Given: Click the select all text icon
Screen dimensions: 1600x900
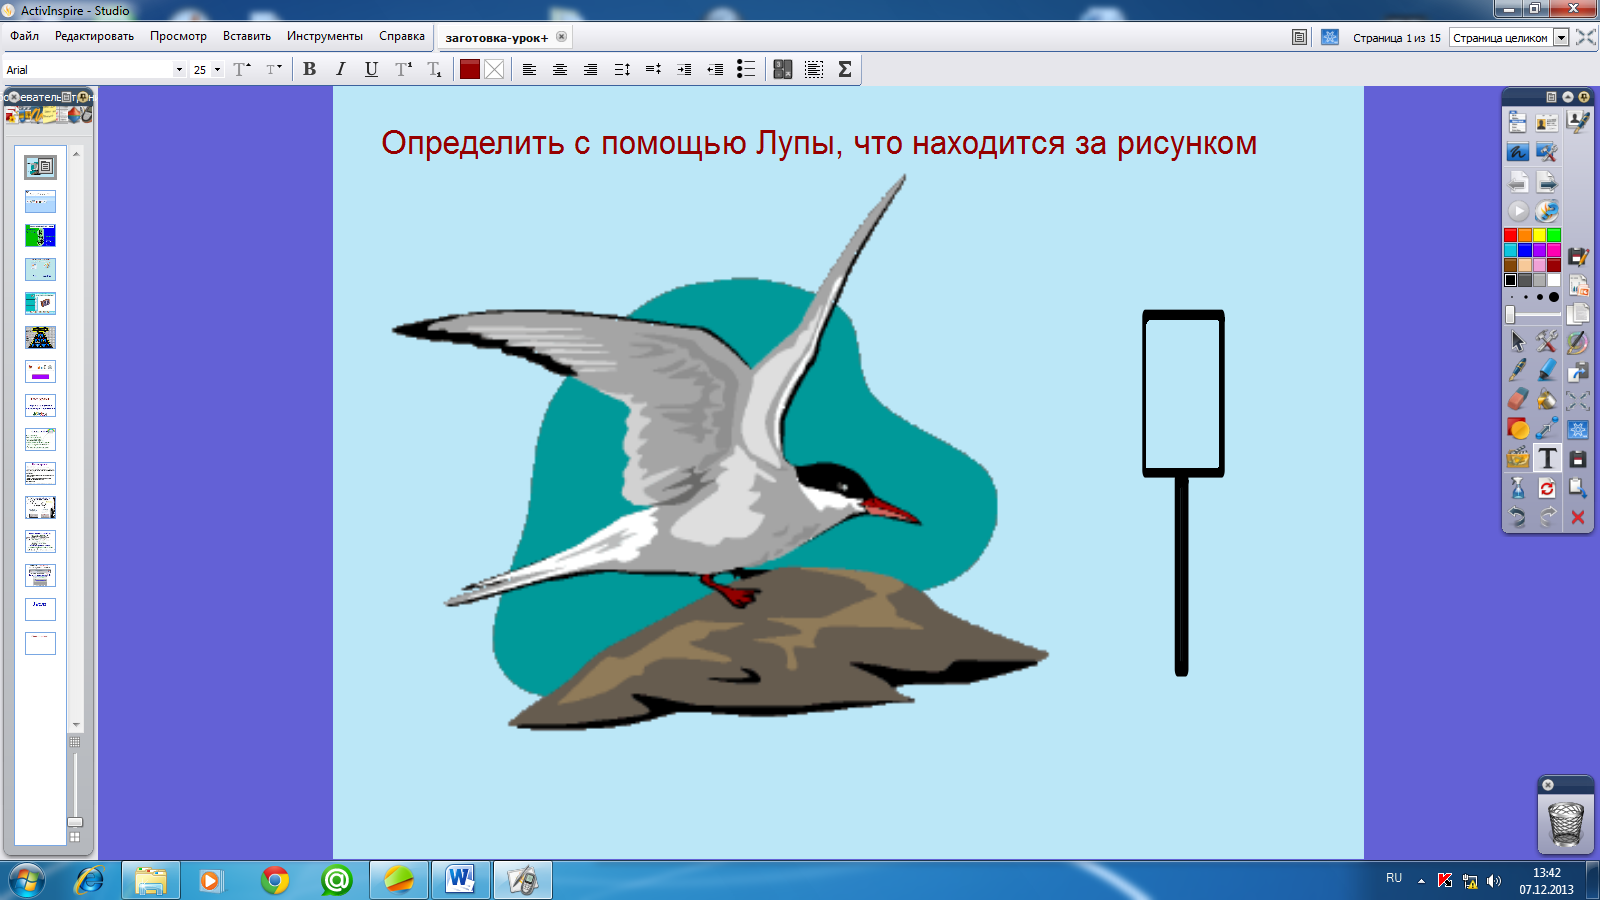Looking at the screenshot, I should point(814,69).
